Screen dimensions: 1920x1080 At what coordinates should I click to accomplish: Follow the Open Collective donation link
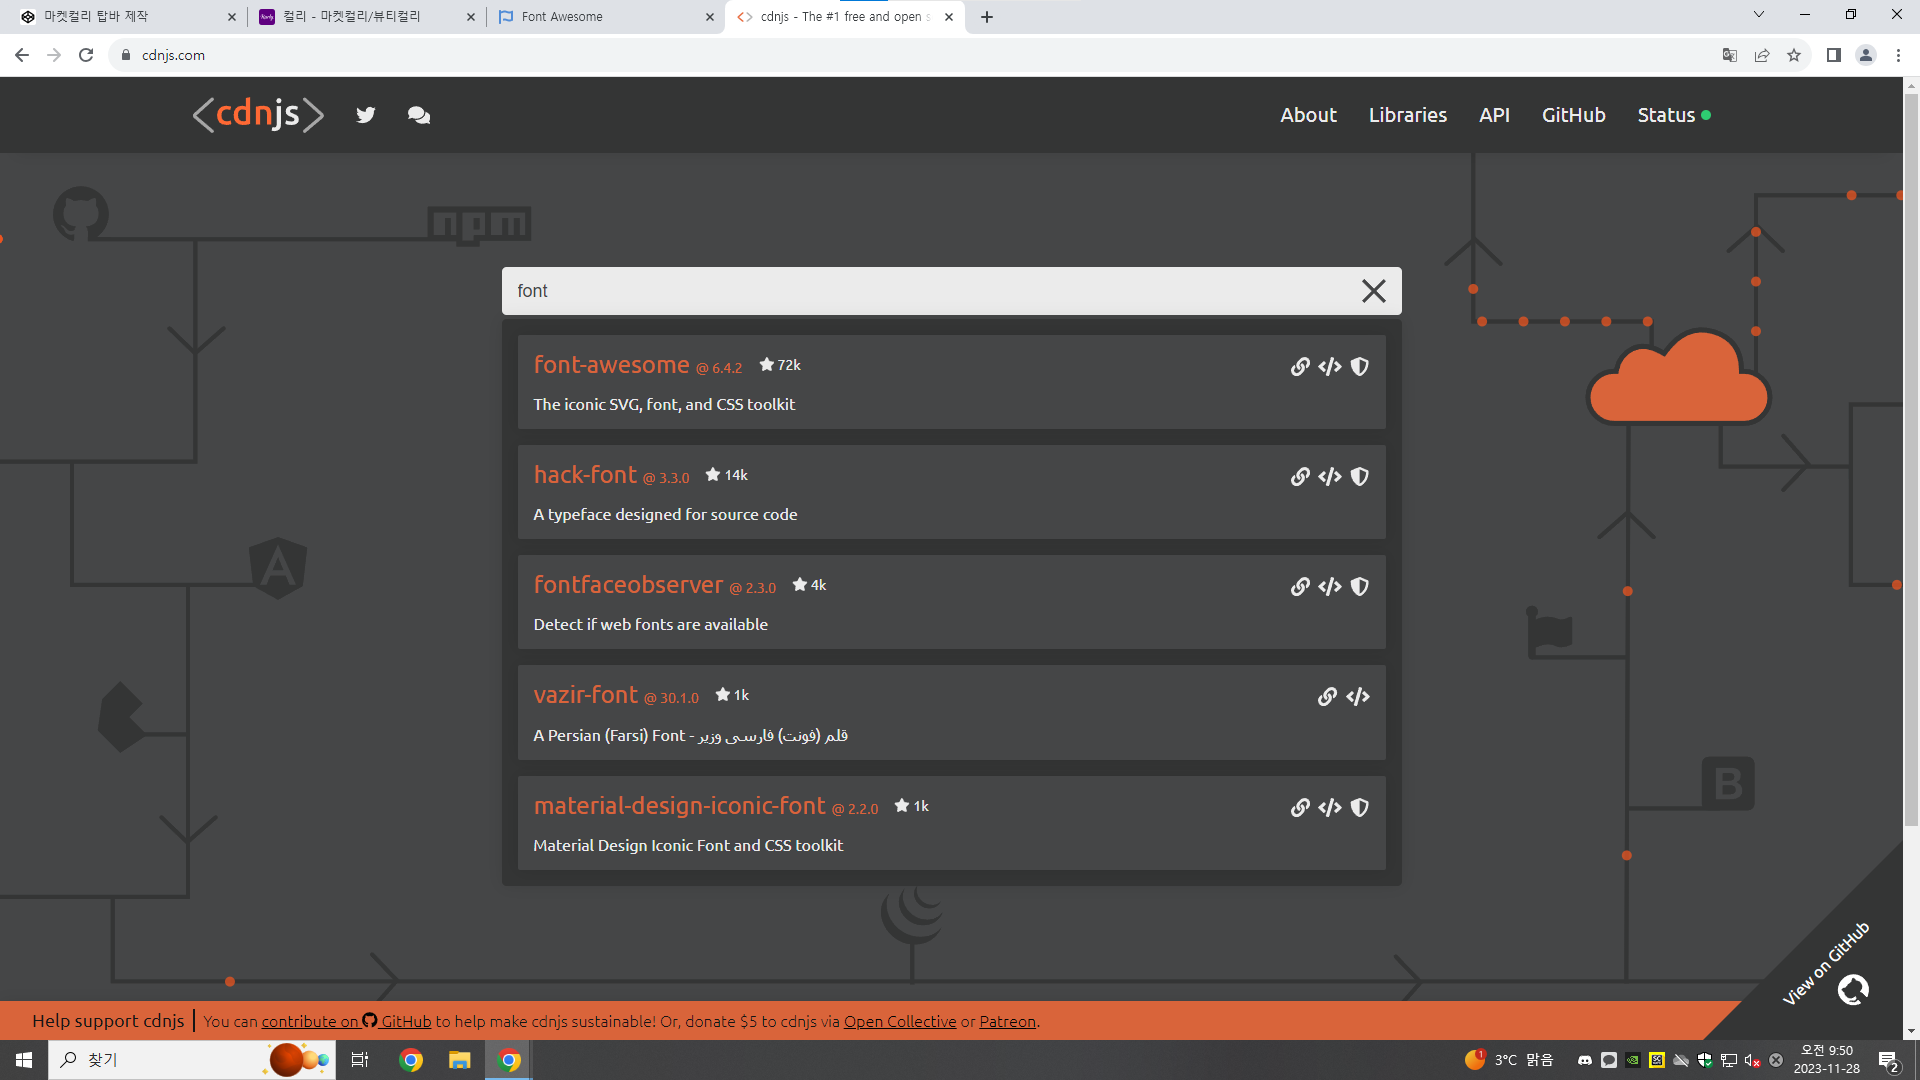[900, 1021]
